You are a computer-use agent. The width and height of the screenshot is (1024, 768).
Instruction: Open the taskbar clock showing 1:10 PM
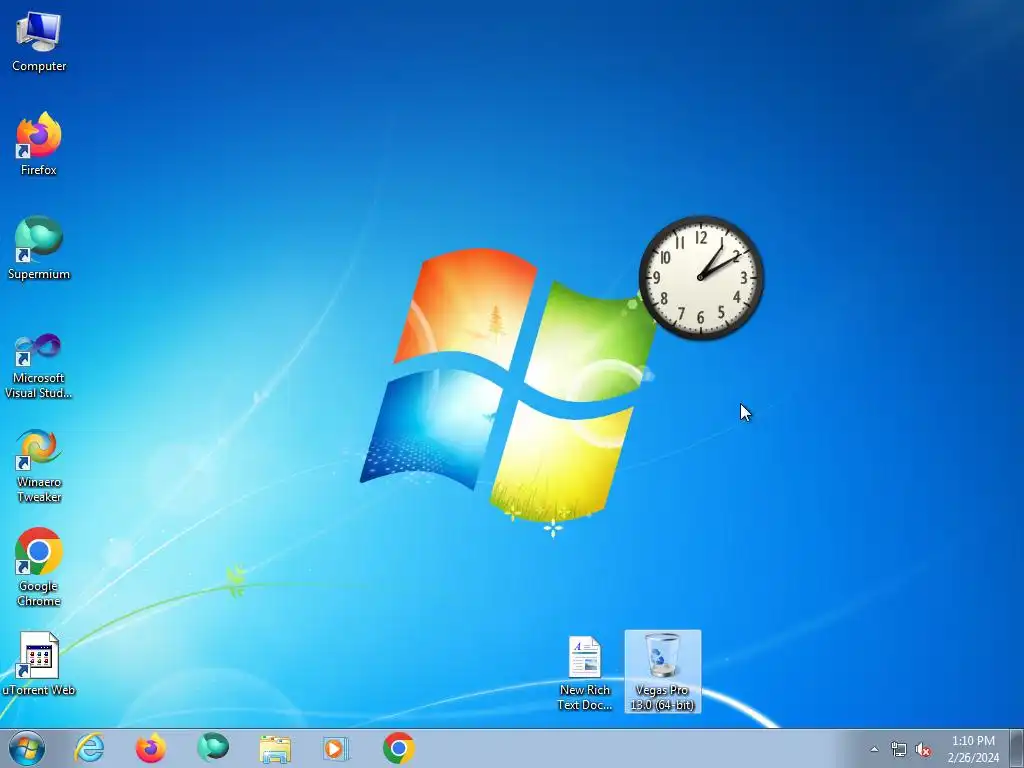click(973, 749)
